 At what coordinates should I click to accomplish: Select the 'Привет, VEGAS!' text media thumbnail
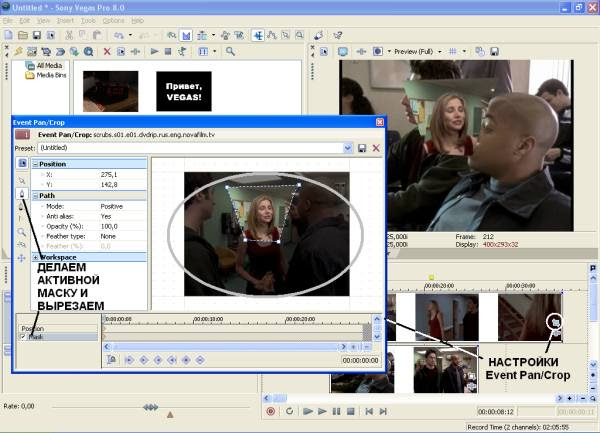point(184,91)
